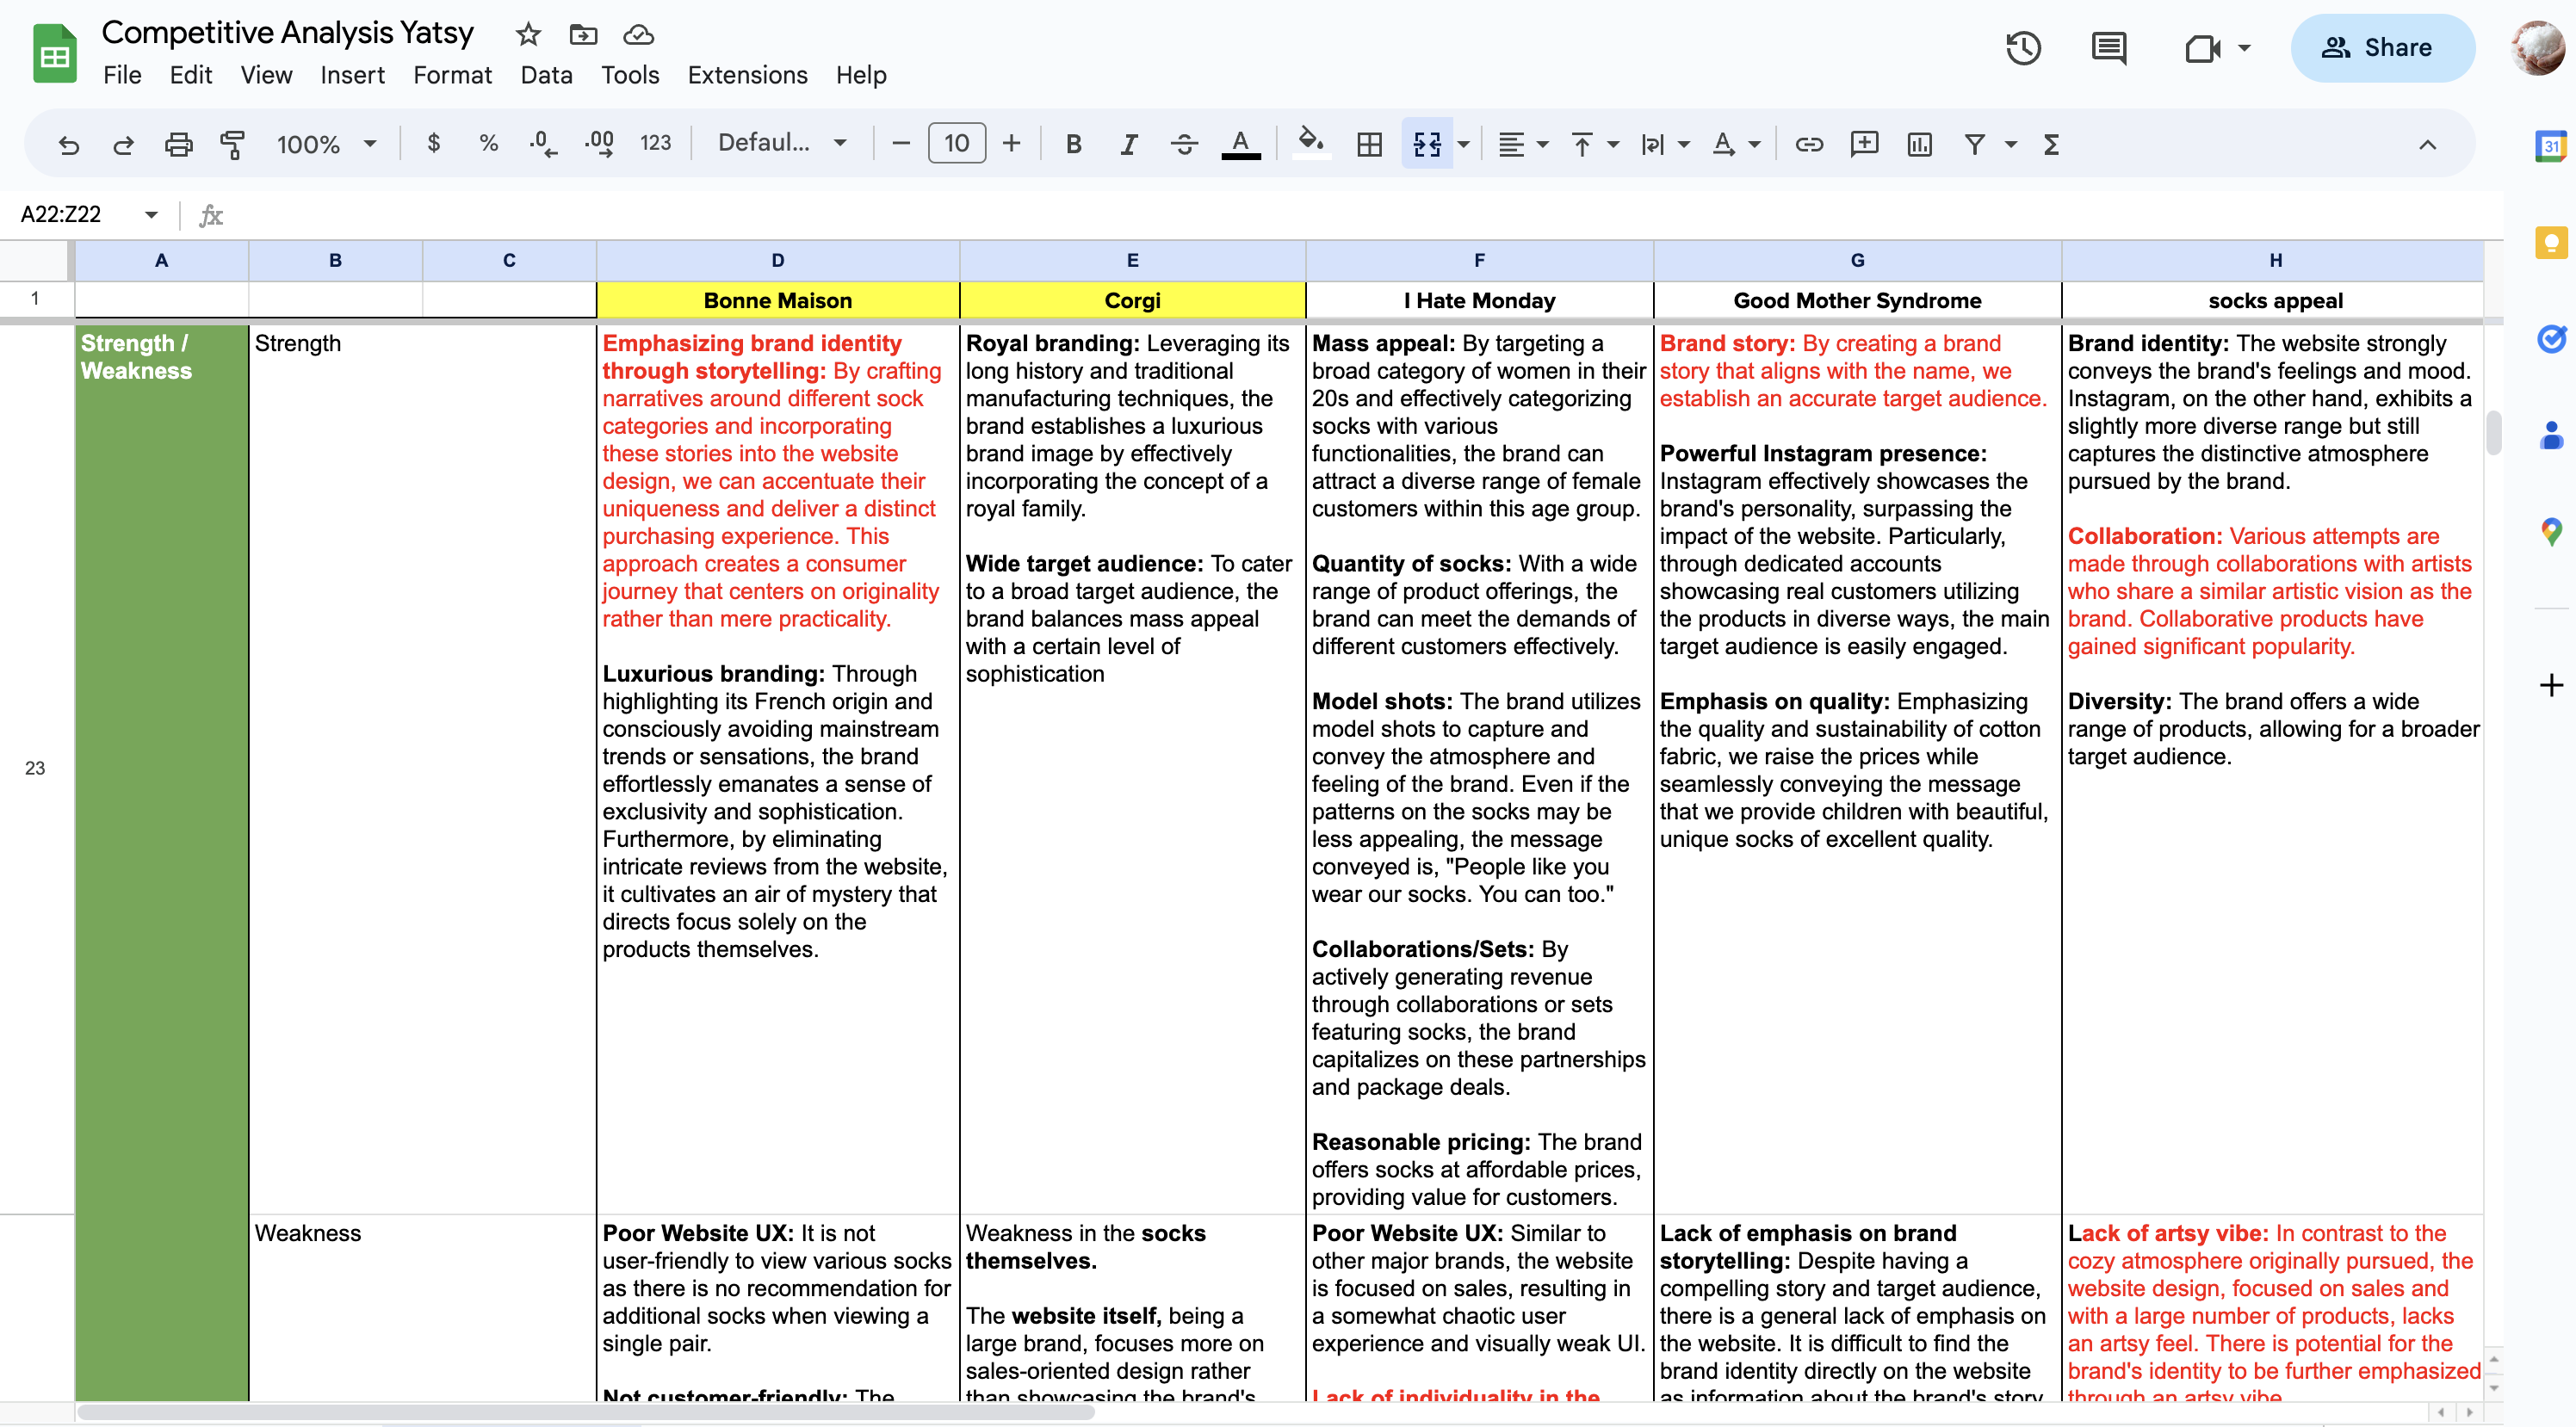Open the 123 number format menu
Screen dimensions: 2576x1427
(655, 143)
